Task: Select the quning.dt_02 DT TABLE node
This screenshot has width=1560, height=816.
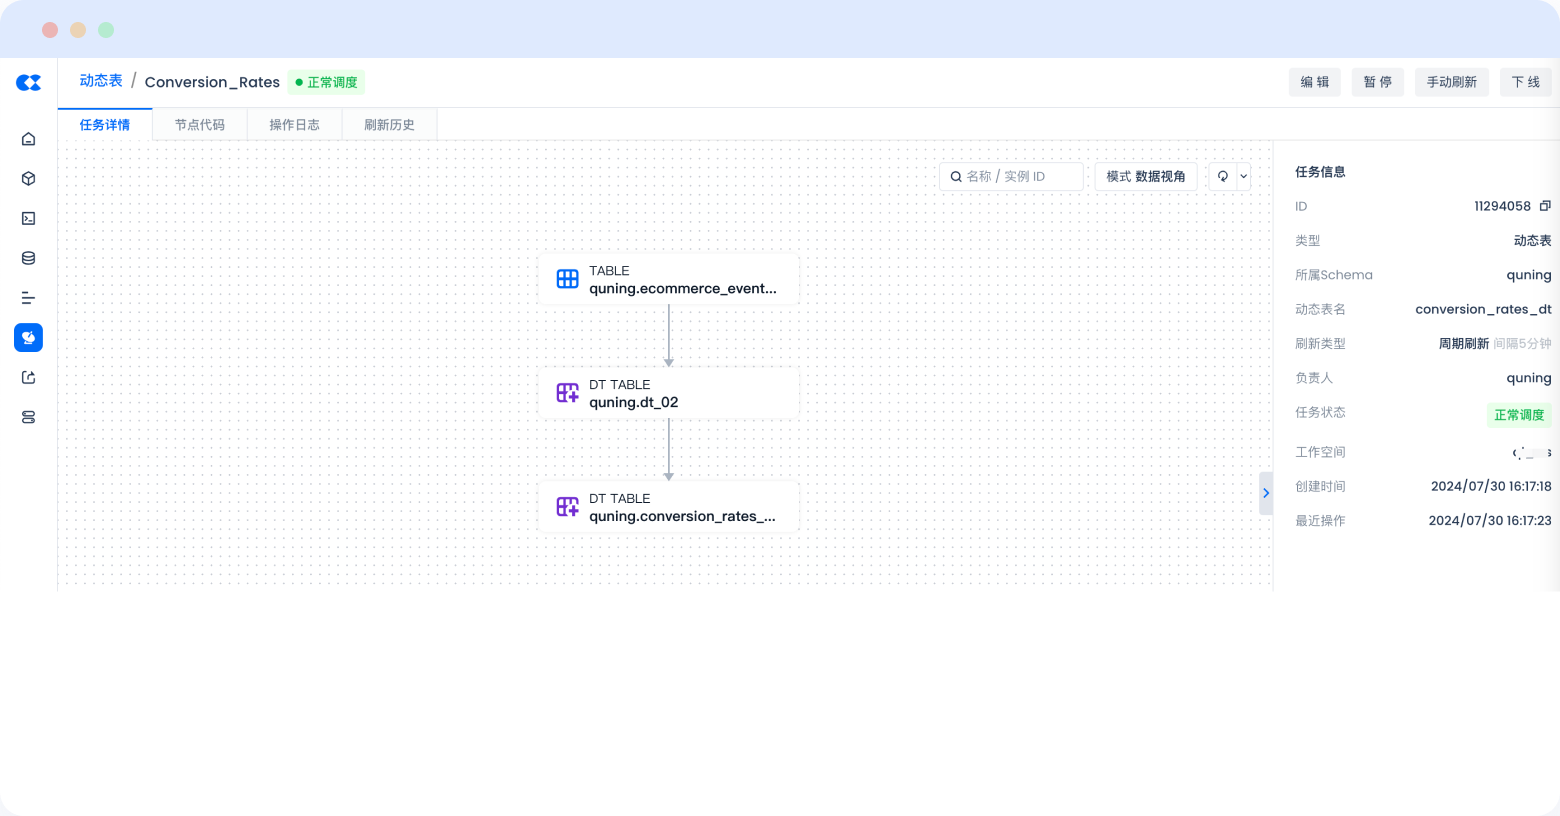Action: click(668, 393)
